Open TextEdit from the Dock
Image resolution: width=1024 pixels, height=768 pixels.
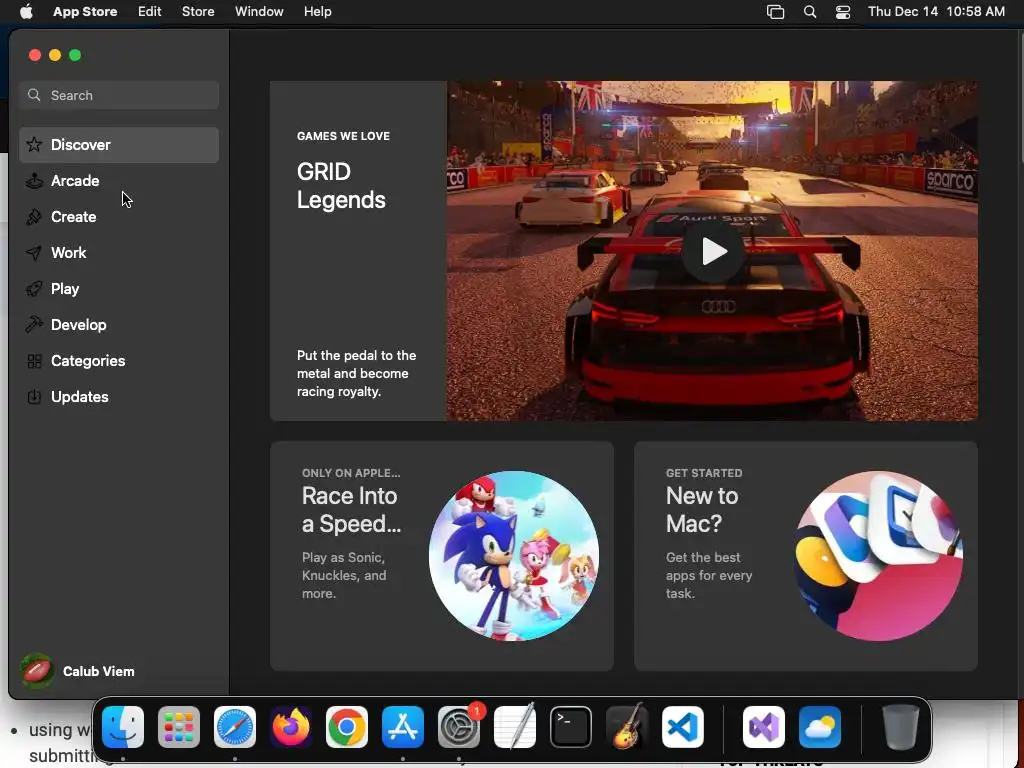pos(515,727)
